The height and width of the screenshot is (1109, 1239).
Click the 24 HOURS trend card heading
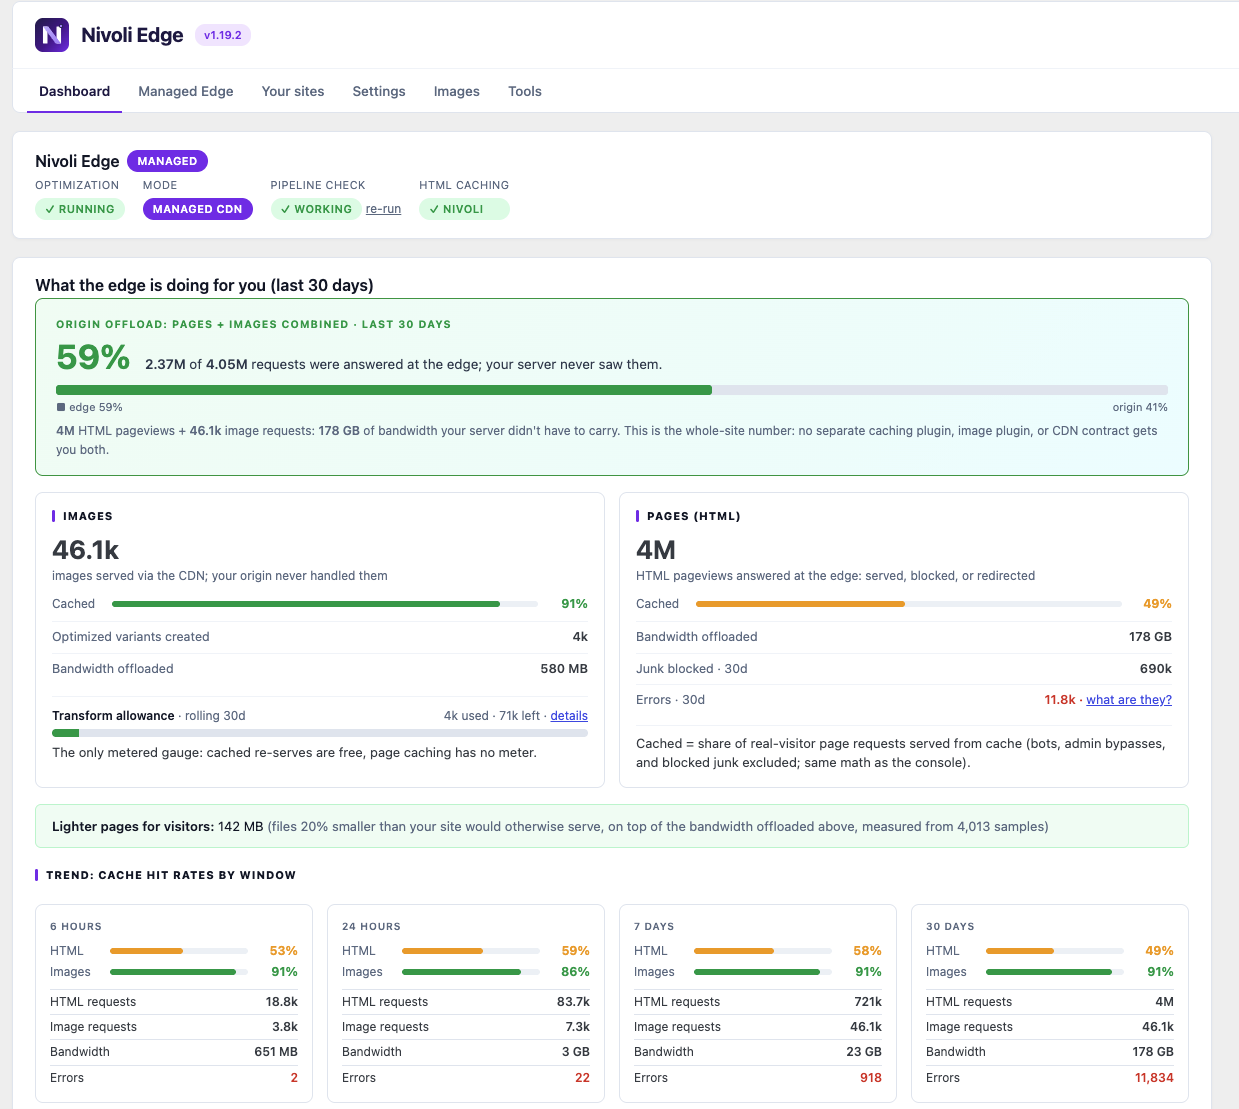(371, 927)
